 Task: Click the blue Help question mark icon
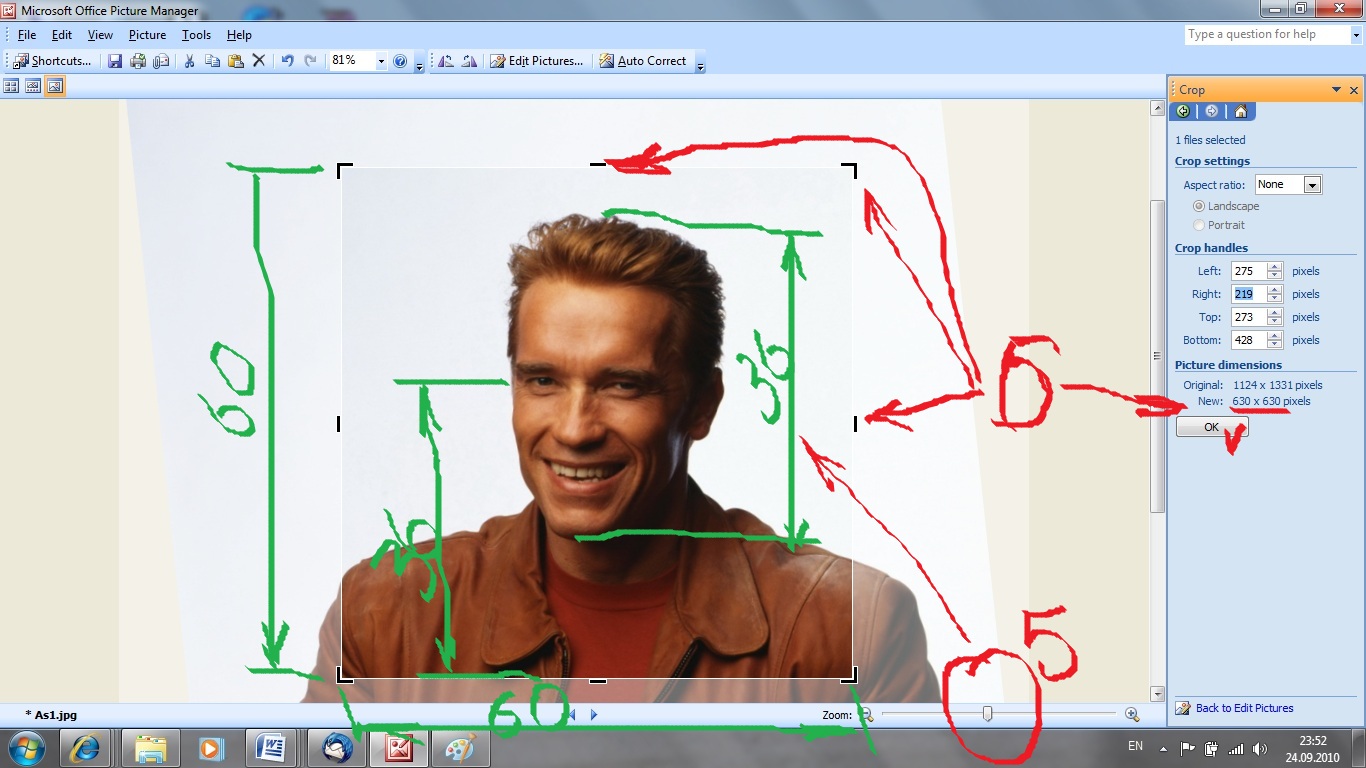pos(400,61)
